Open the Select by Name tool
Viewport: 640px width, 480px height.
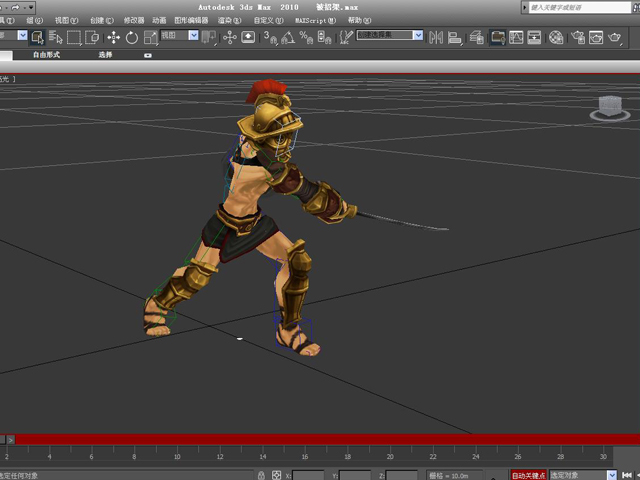click(56, 38)
